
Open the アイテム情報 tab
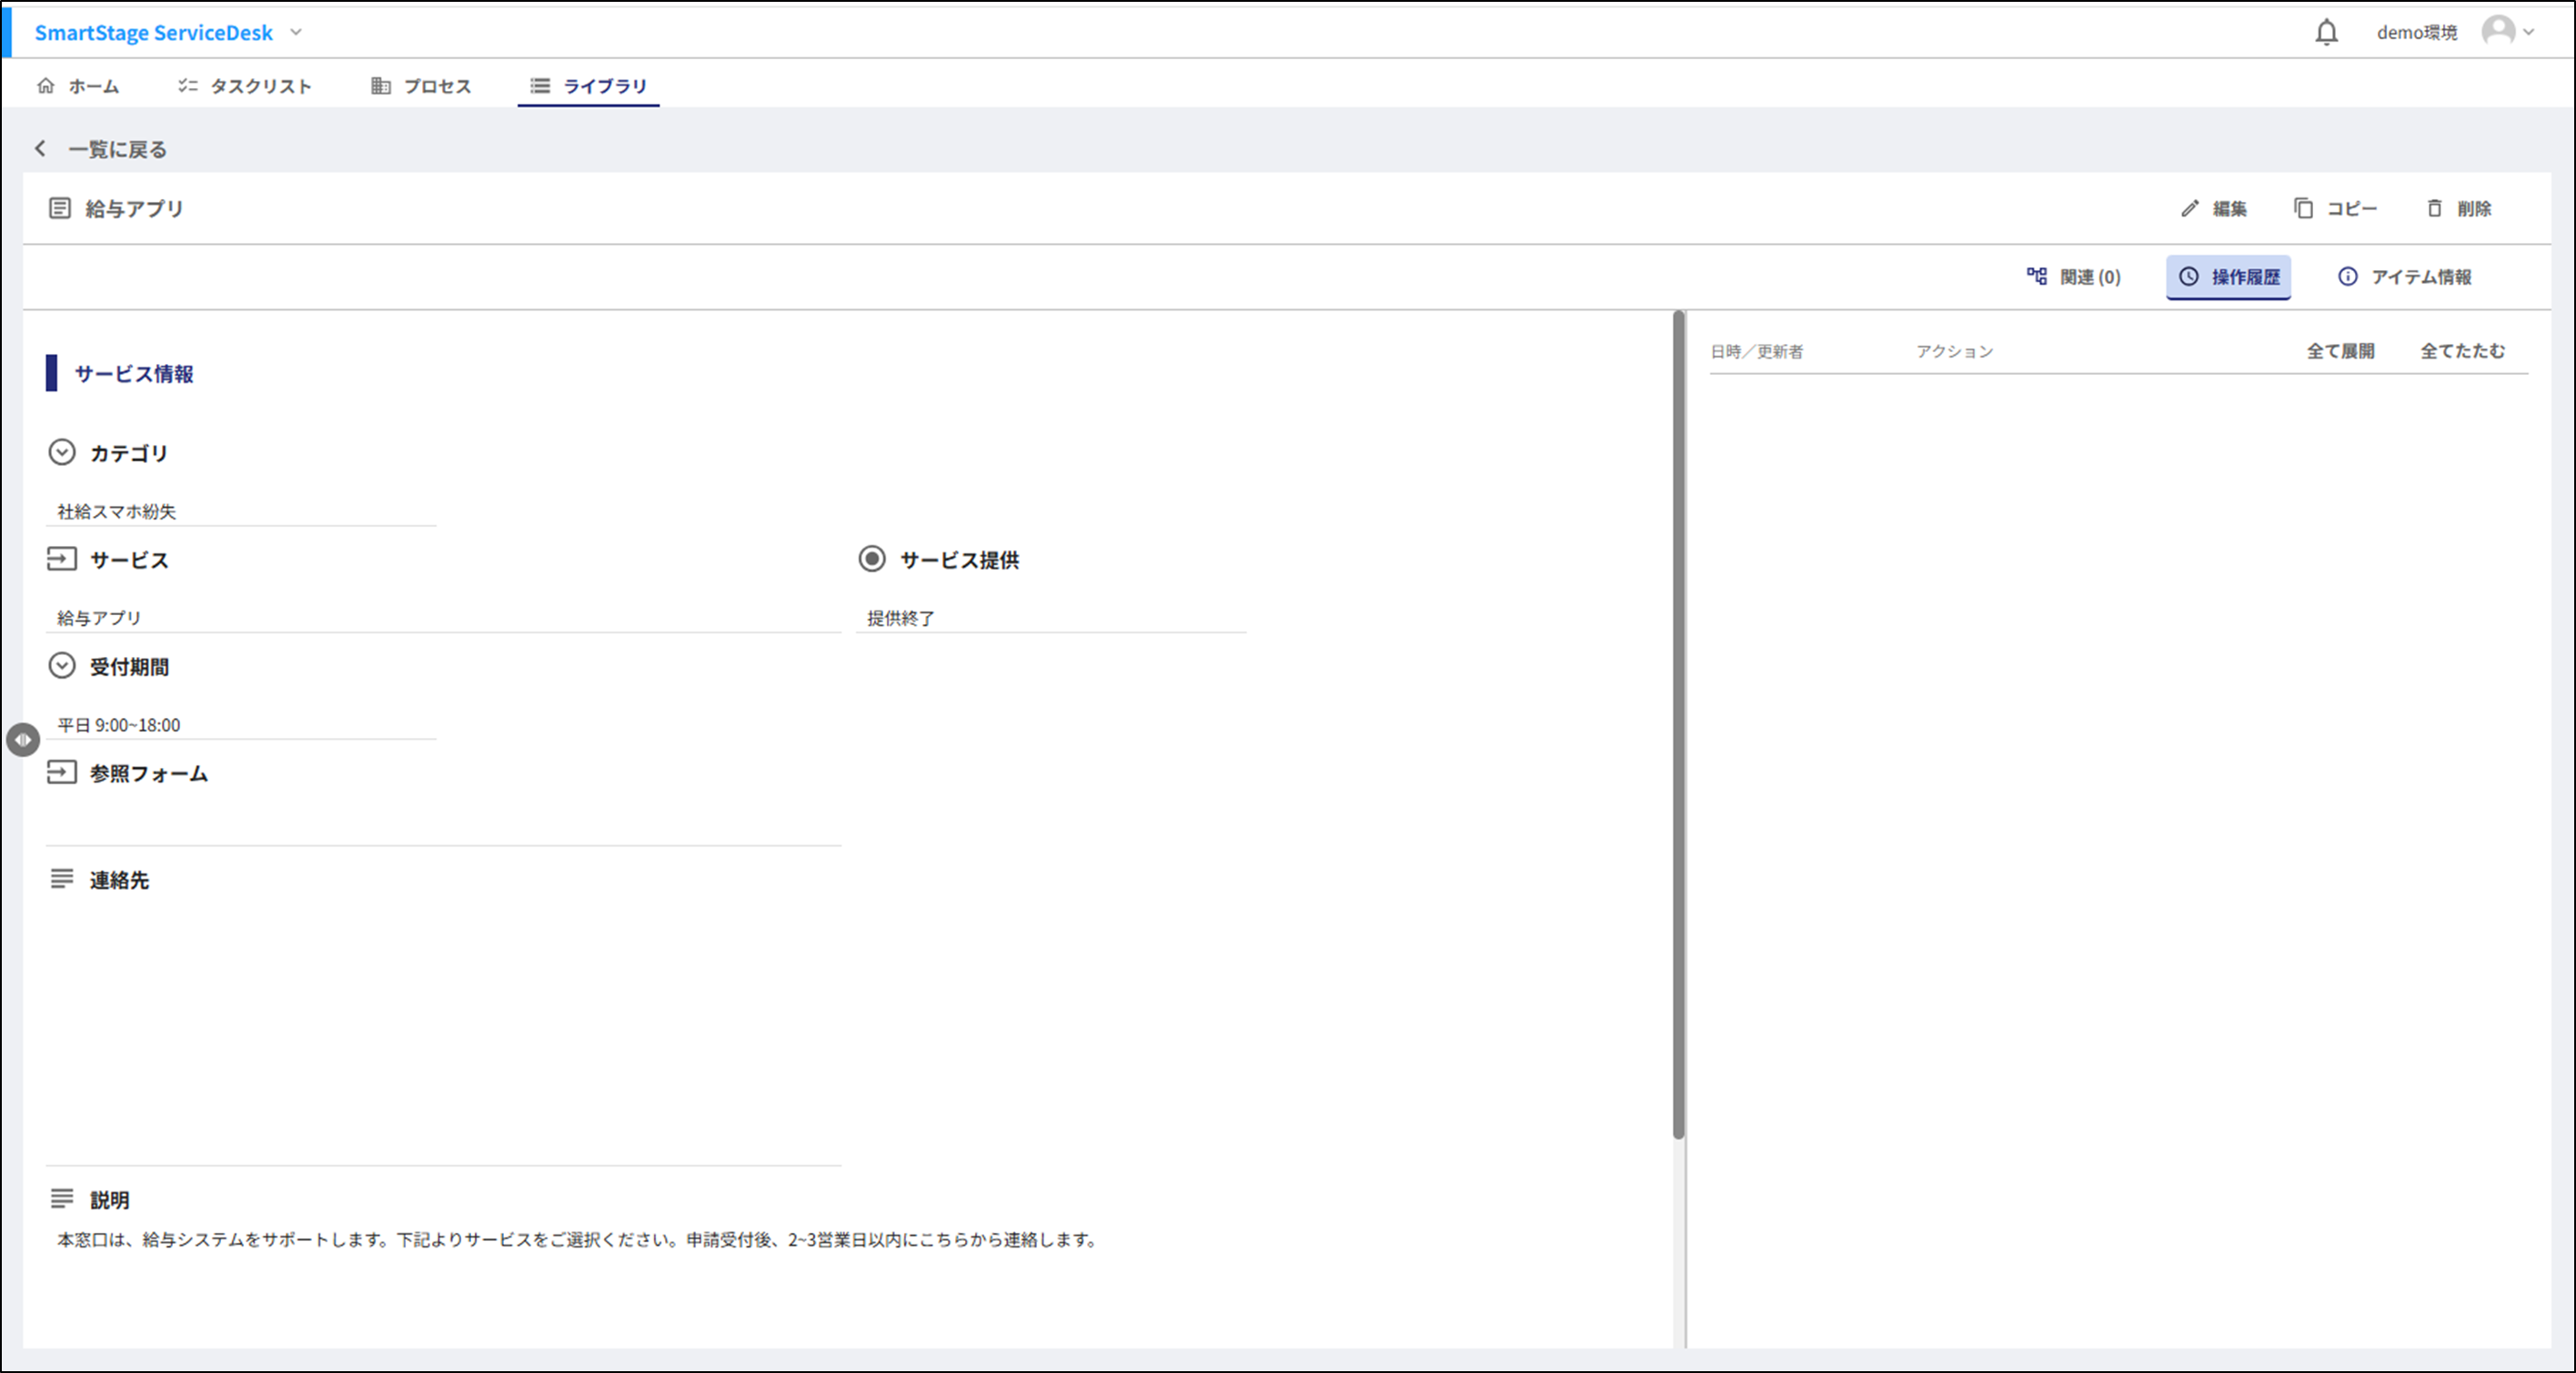[2405, 277]
